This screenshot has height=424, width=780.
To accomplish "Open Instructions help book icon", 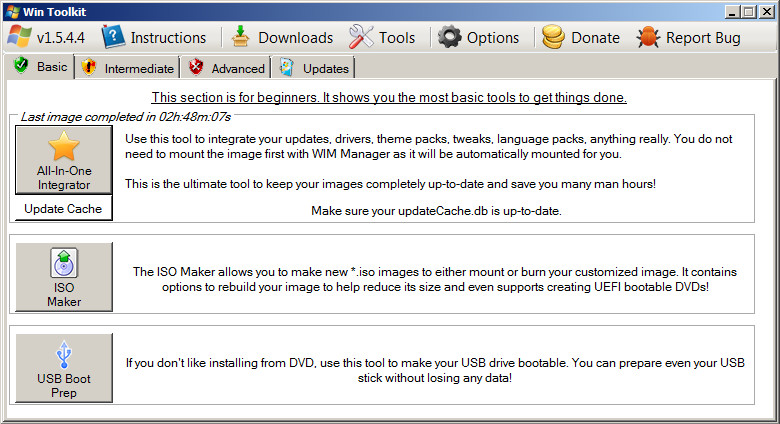I will tap(113, 37).
